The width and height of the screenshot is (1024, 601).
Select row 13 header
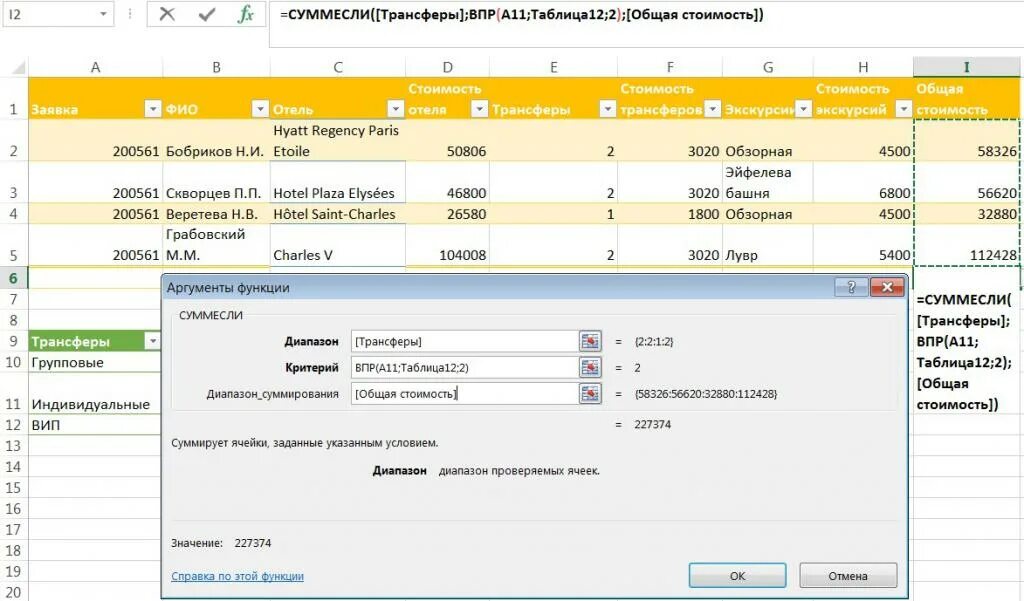click(x=14, y=446)
